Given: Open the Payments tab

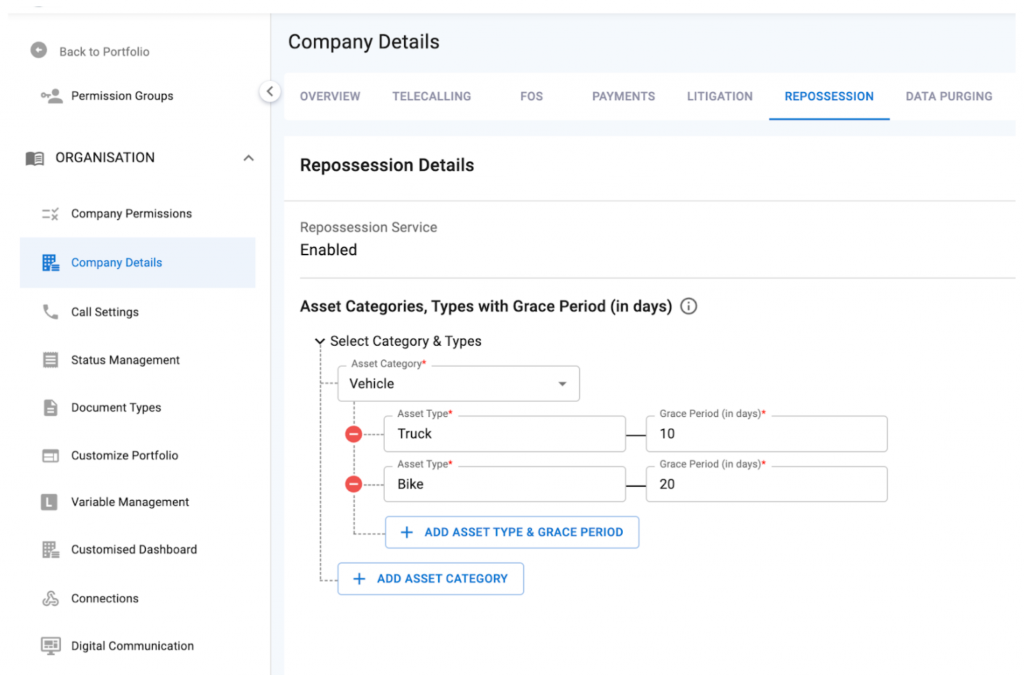Looking at the screenshot, I should coord(624,97).
